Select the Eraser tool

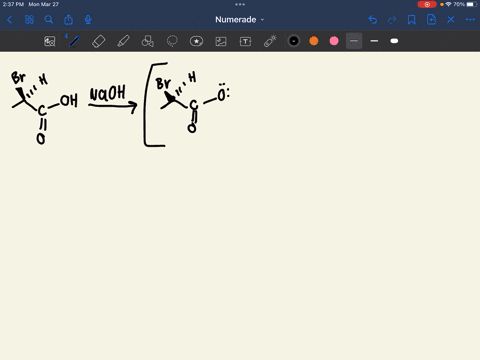coord(98,41)
